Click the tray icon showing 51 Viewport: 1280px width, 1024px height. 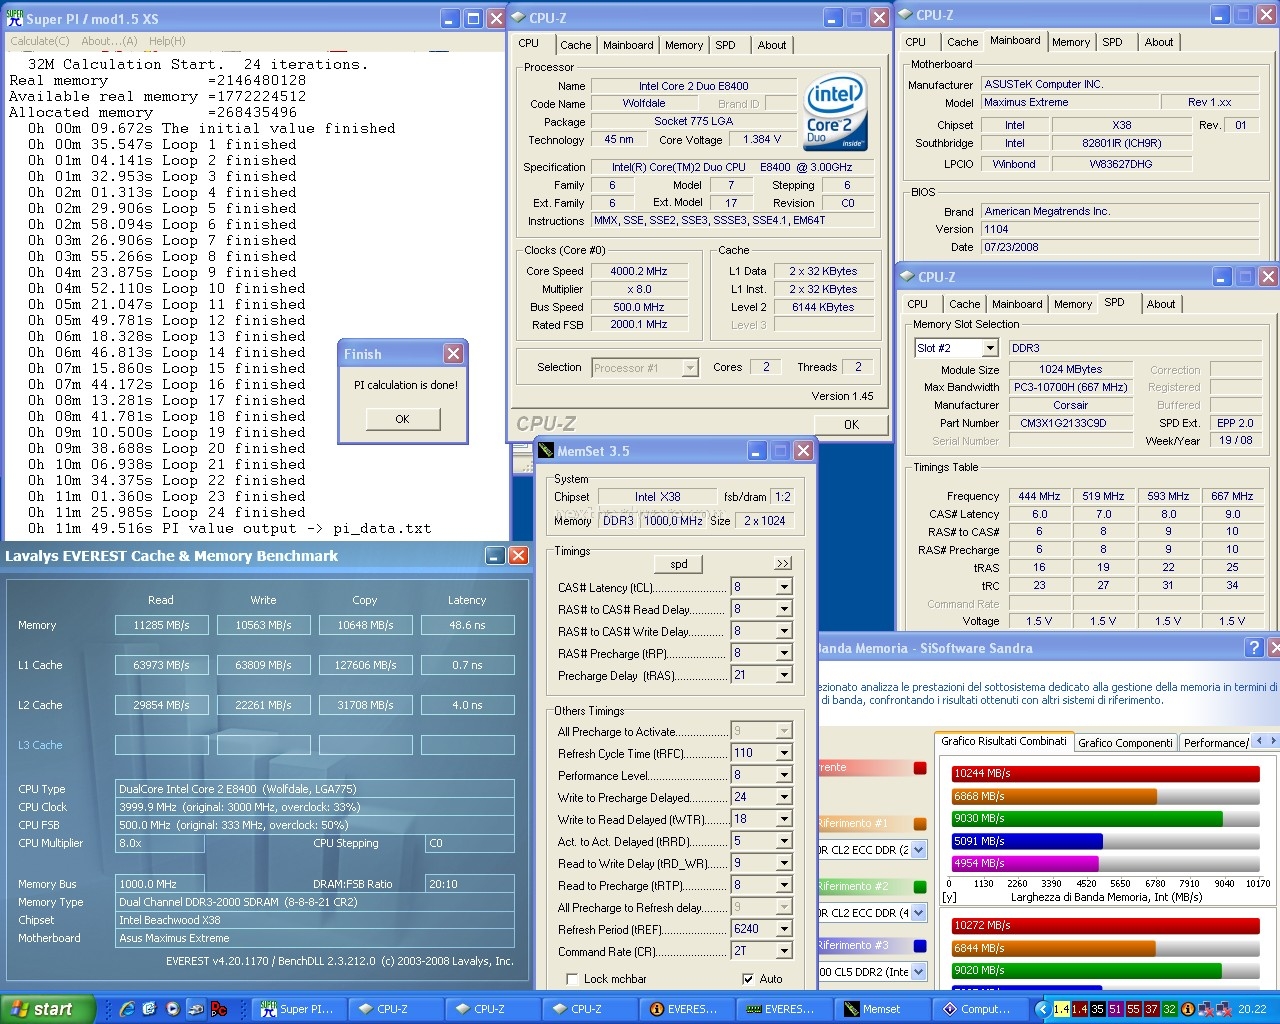tap(1116, 1009)
